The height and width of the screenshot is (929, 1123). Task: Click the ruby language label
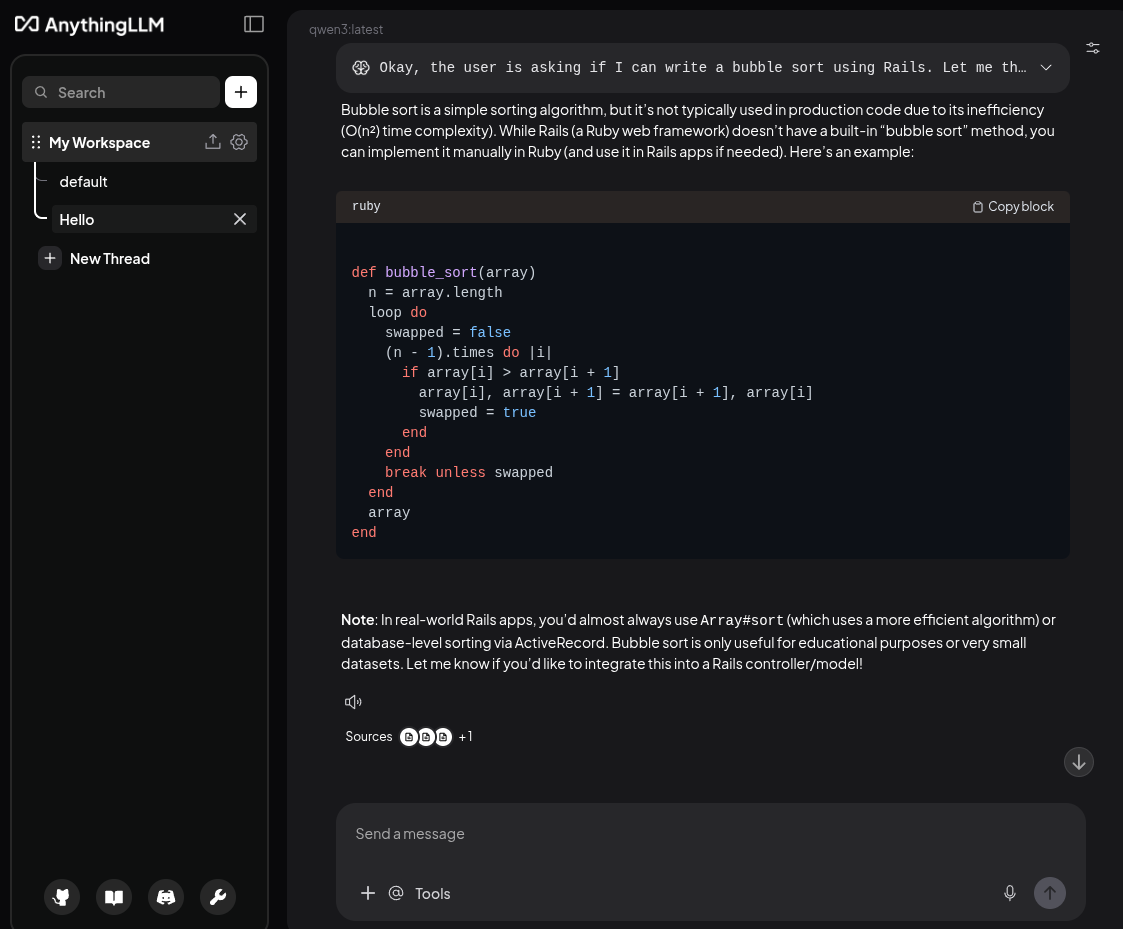coord(366,206)
